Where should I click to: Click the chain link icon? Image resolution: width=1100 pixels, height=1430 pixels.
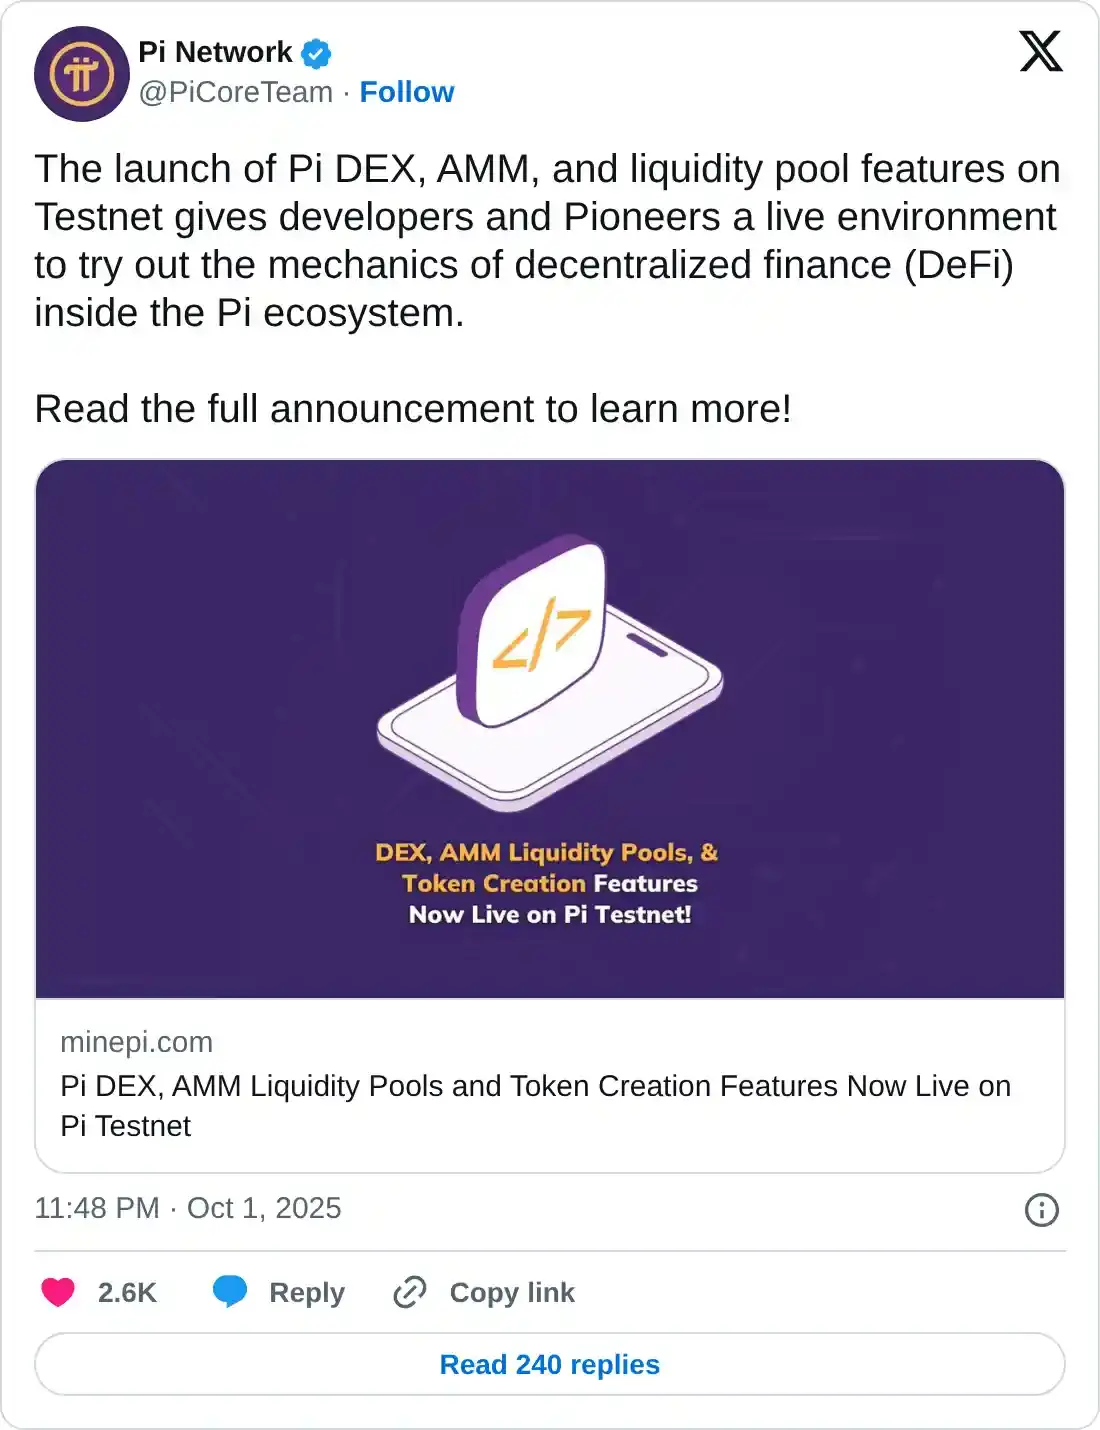(x=410, y=1292)
